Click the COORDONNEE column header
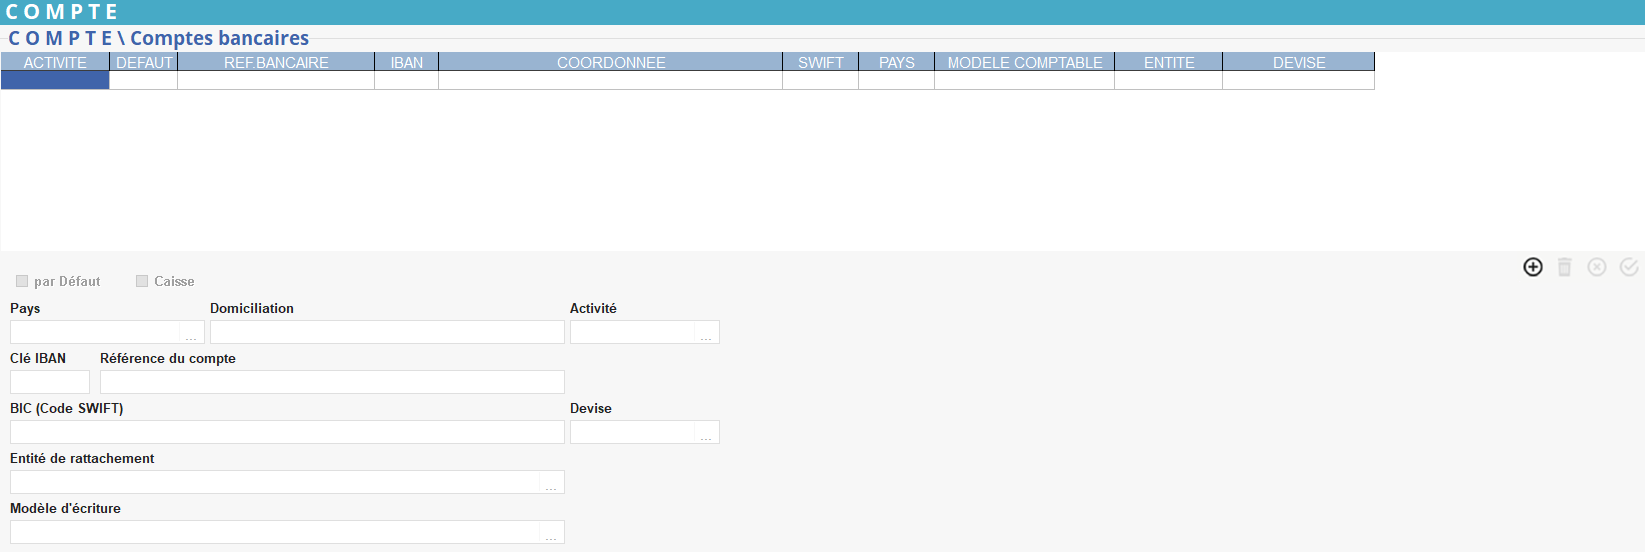Viewport: 1645px width, 552px height. (610, 62)
